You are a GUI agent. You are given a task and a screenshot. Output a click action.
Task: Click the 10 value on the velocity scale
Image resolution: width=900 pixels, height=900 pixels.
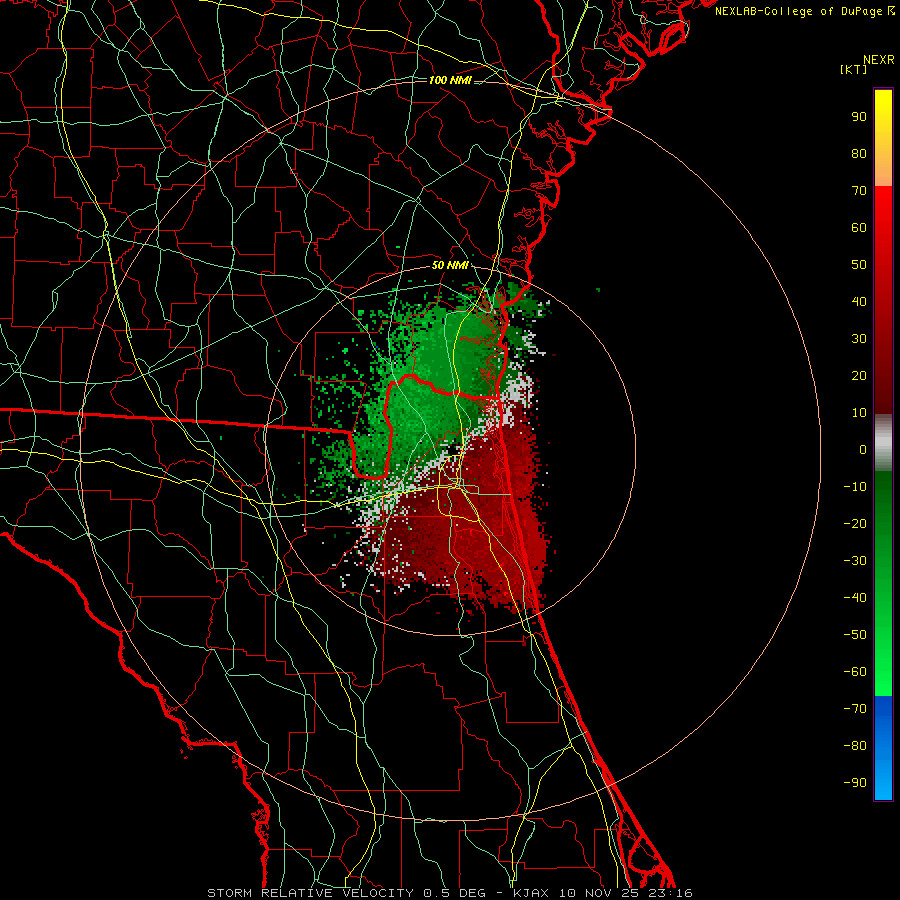pos(859,413)
